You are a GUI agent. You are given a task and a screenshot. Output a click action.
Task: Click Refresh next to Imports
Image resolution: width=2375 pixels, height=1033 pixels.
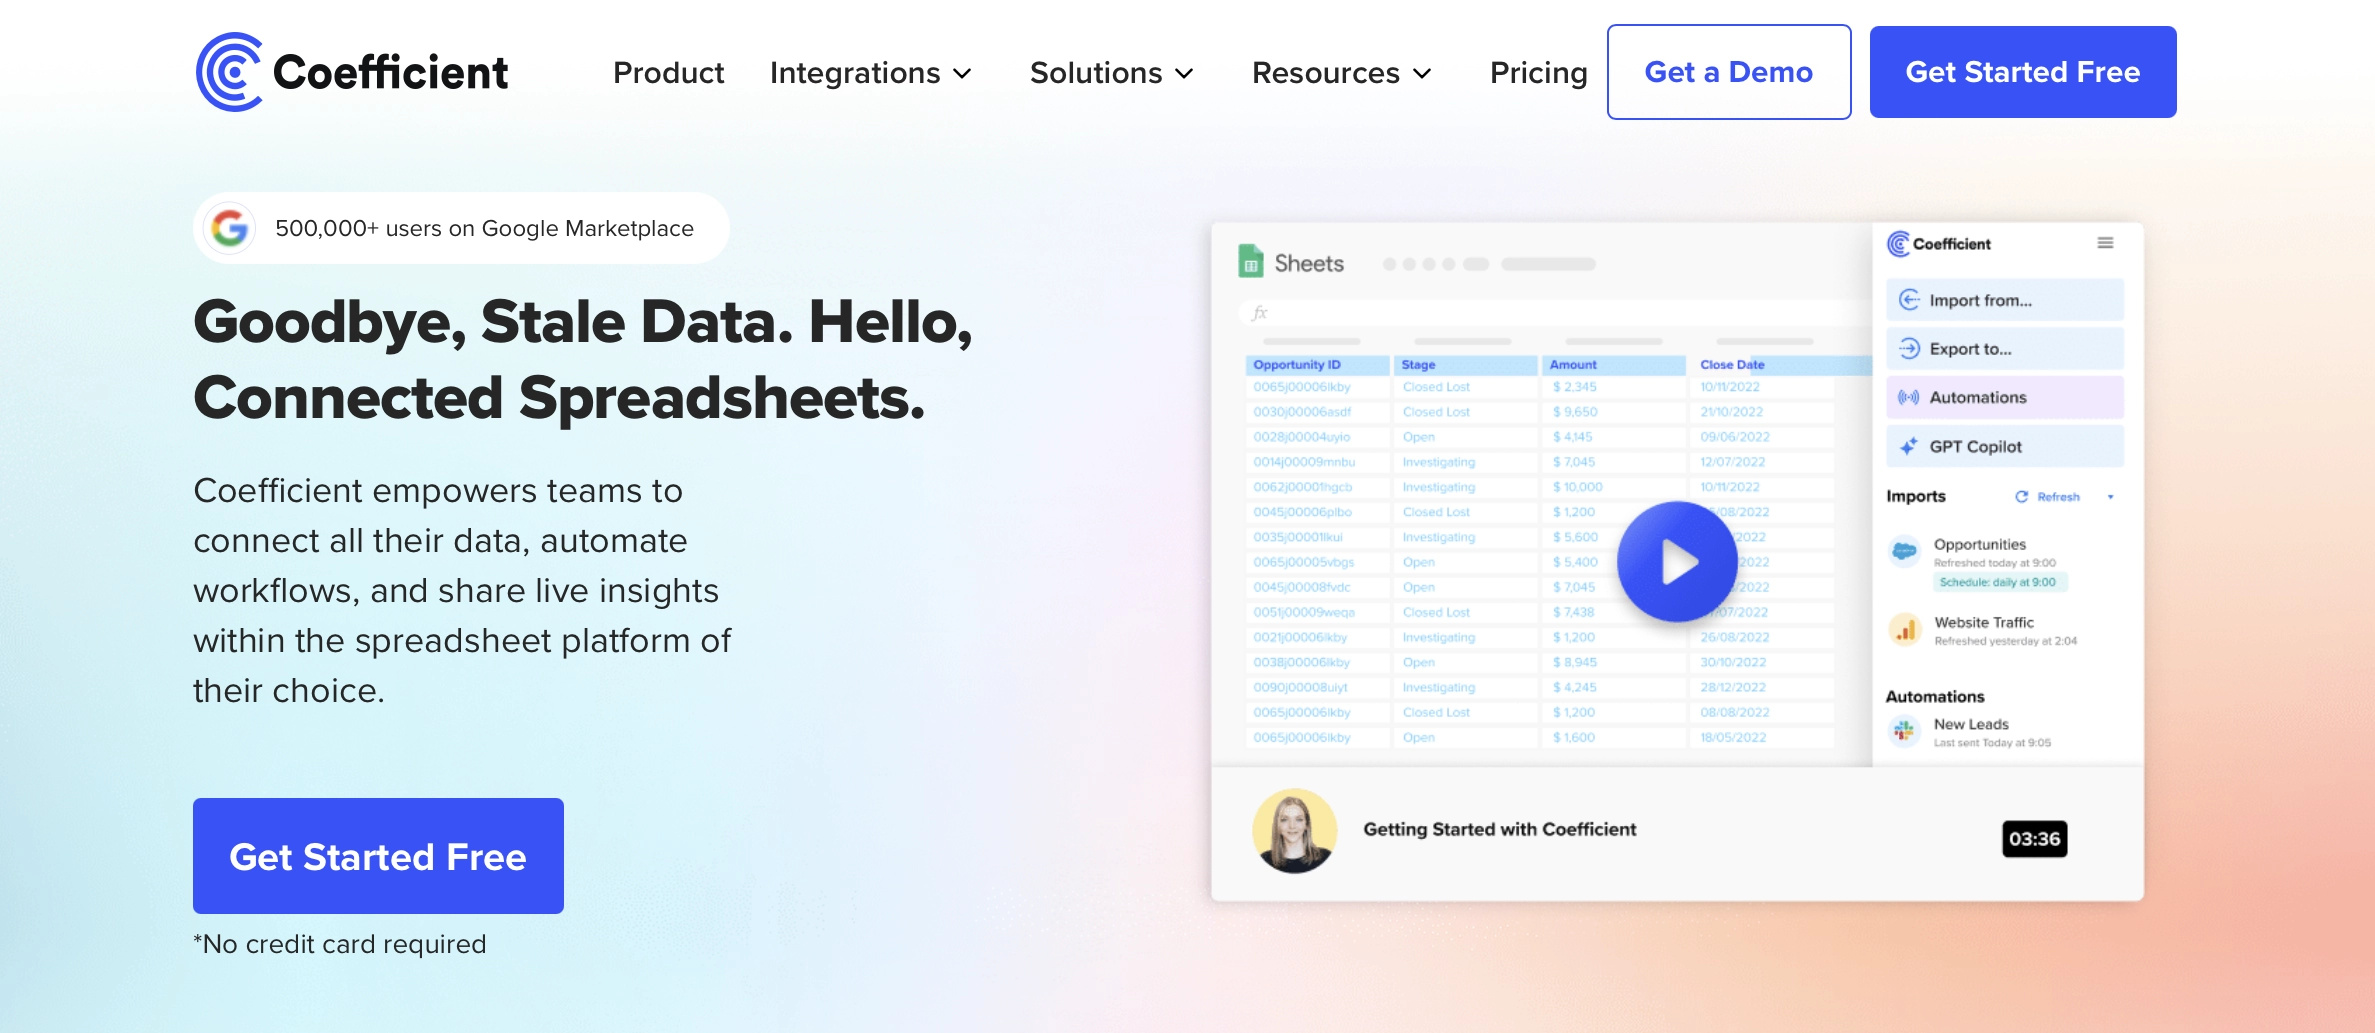(2048, 497)
